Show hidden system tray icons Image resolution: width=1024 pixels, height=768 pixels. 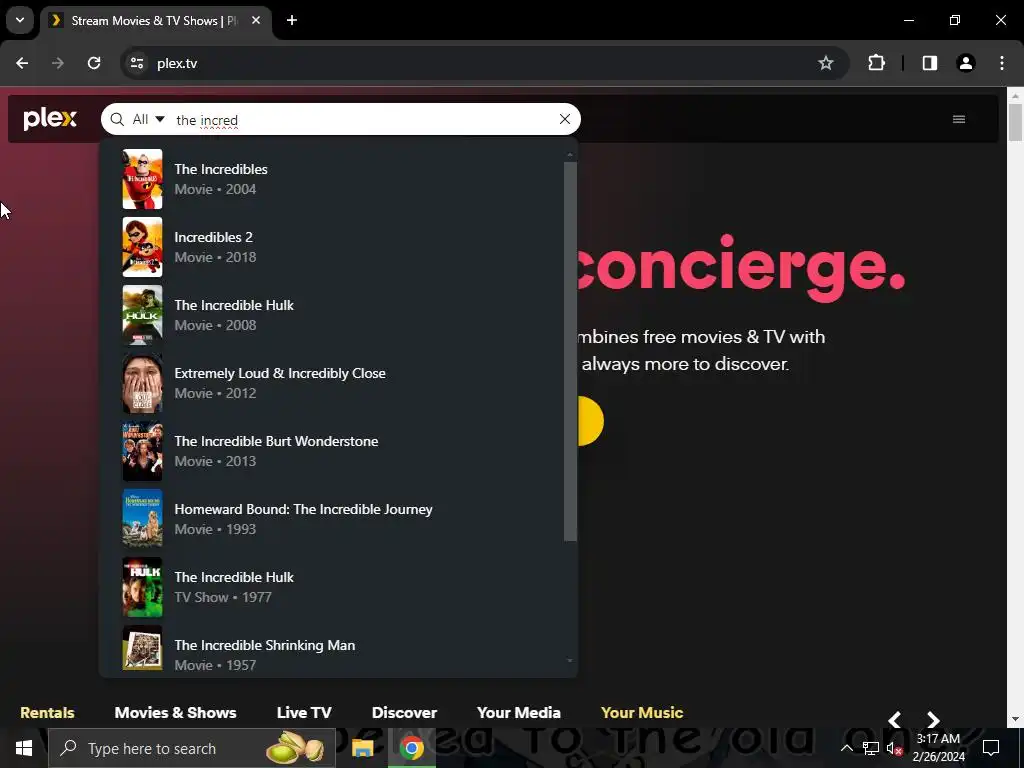(x=846, y=748)
